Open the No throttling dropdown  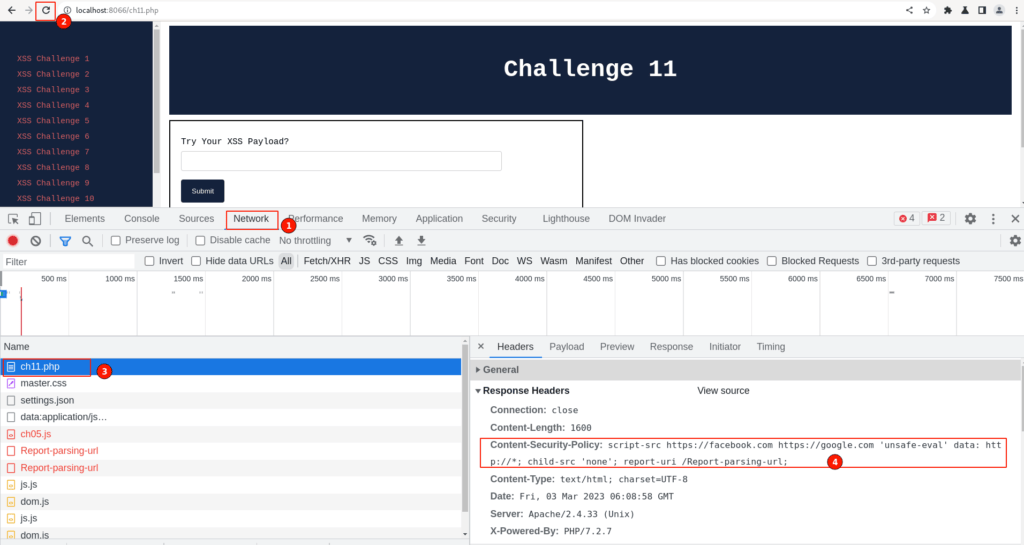pyautogui.click(x=315, y=241)
